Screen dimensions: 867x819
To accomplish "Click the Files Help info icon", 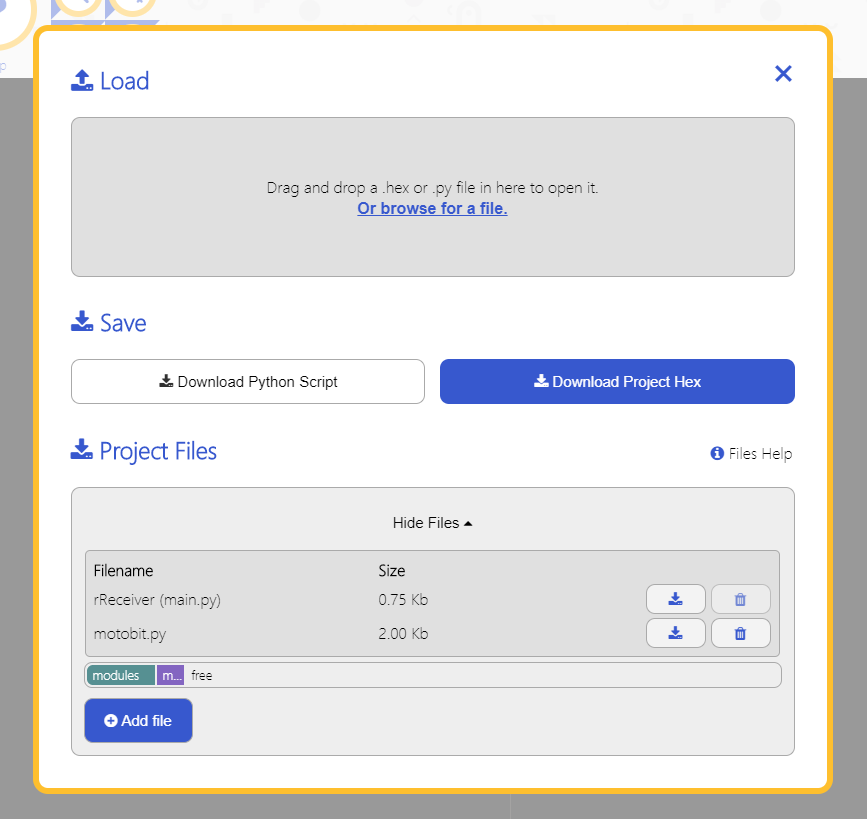I will click(x=717, y=453).
